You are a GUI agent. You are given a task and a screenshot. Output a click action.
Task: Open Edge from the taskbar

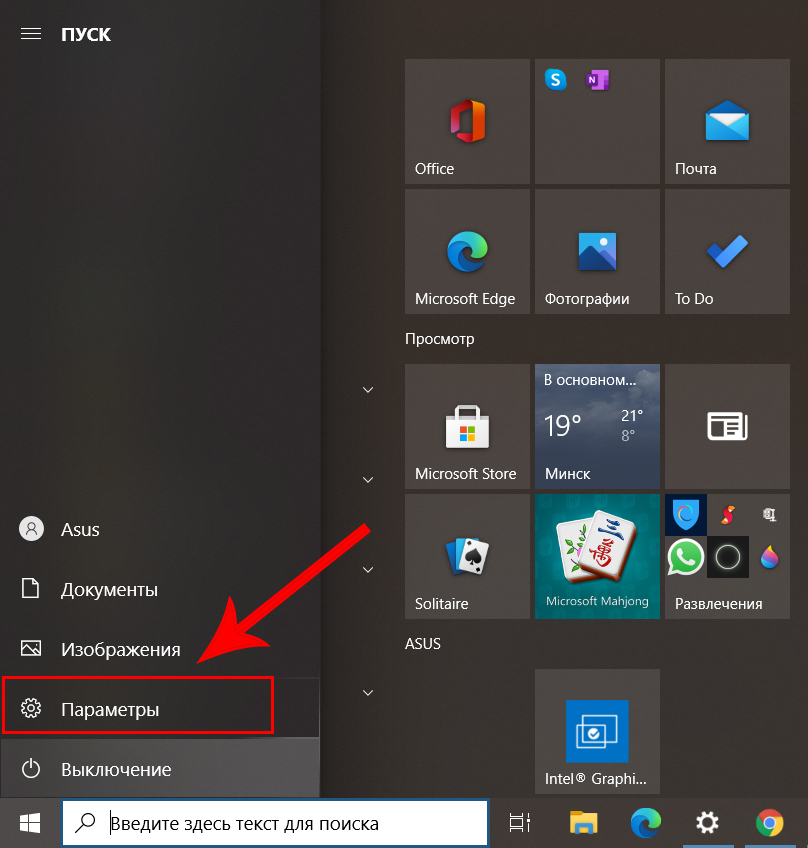point(646,823)
